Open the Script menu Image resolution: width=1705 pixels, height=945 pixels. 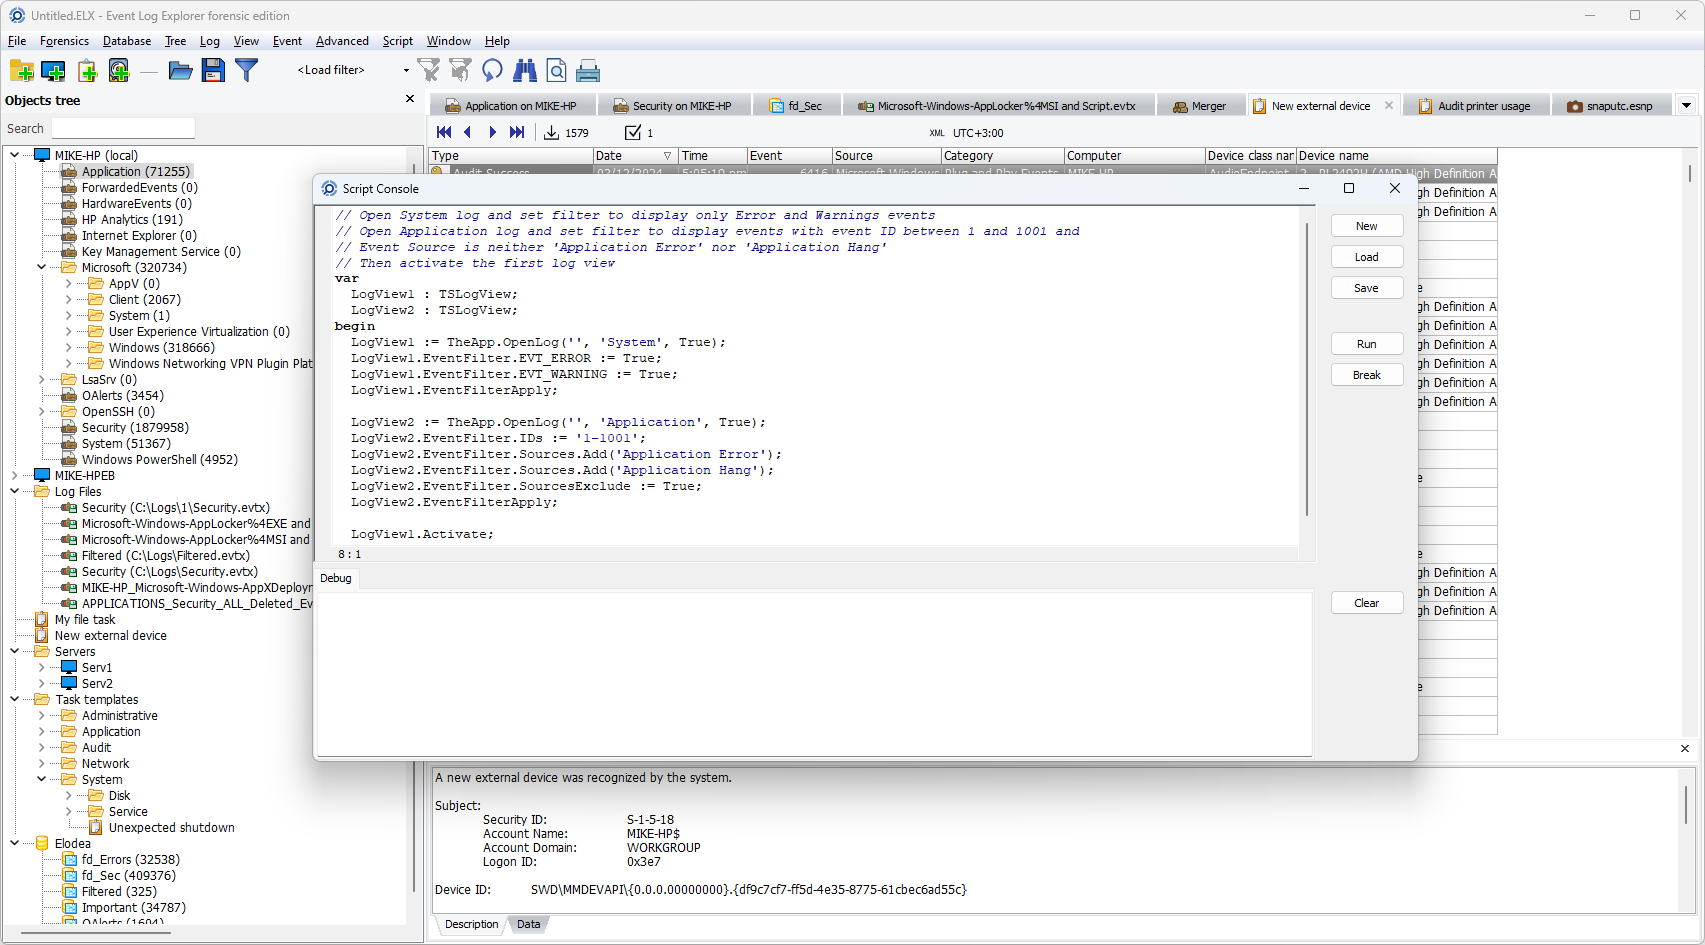tap(397, 41)
